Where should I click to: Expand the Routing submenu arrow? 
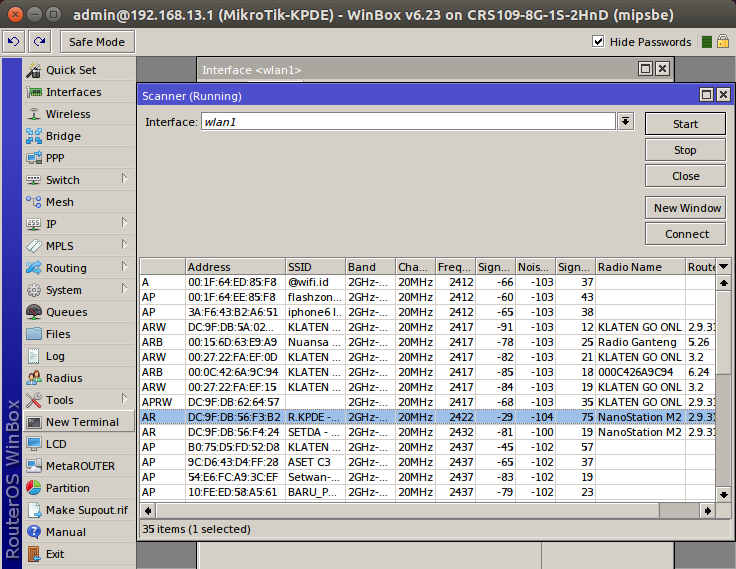[124, 267]
